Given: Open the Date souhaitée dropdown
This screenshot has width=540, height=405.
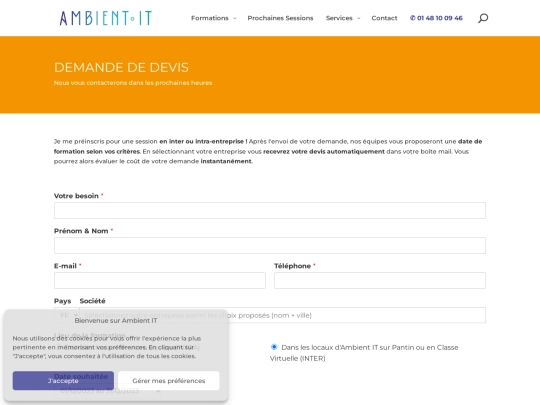Looking at the screenshot, I should [x=108, y=391].
